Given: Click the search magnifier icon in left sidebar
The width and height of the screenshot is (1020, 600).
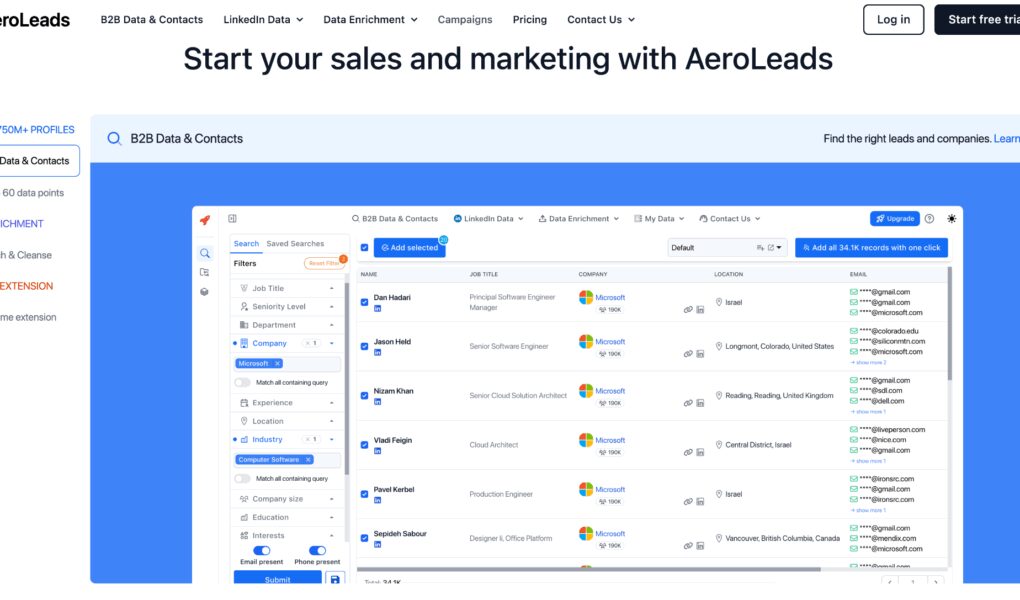Looking at the screenshot, I should (204, 254).
